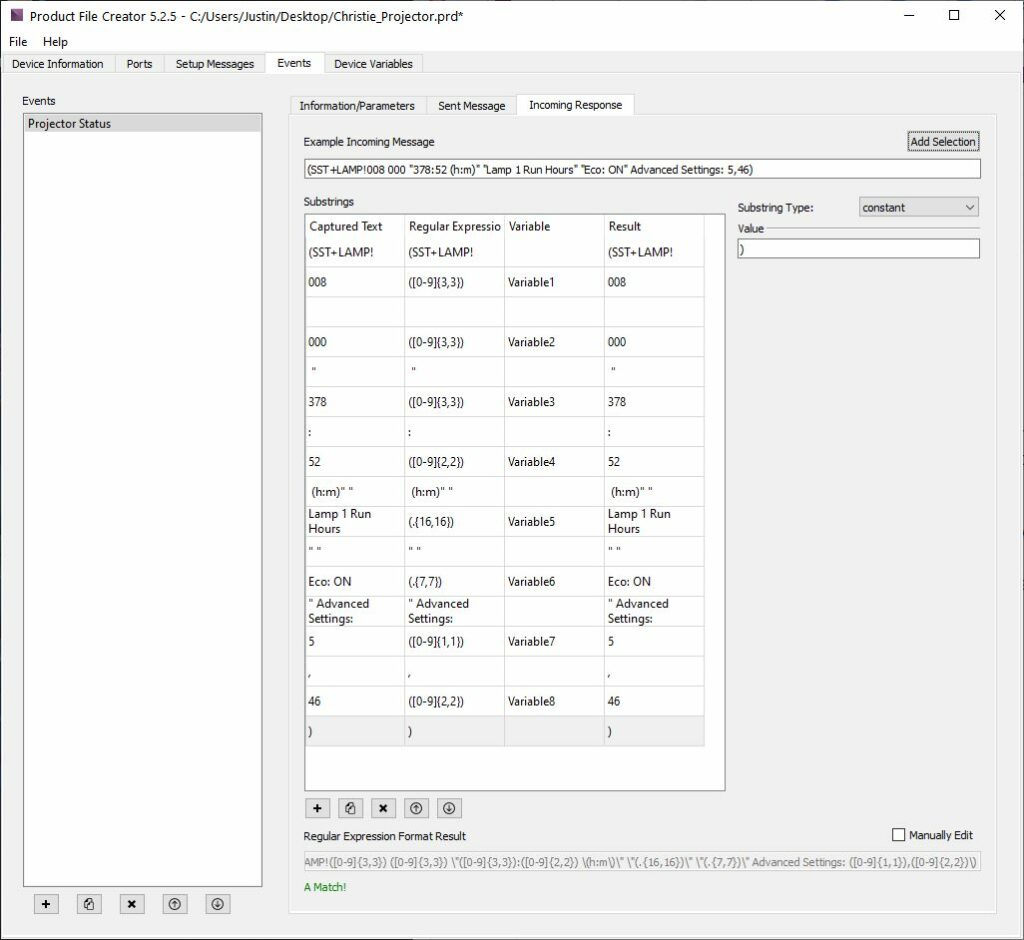
Task: Duplicate the Projector Status event
Action: (x=89, y=904)
